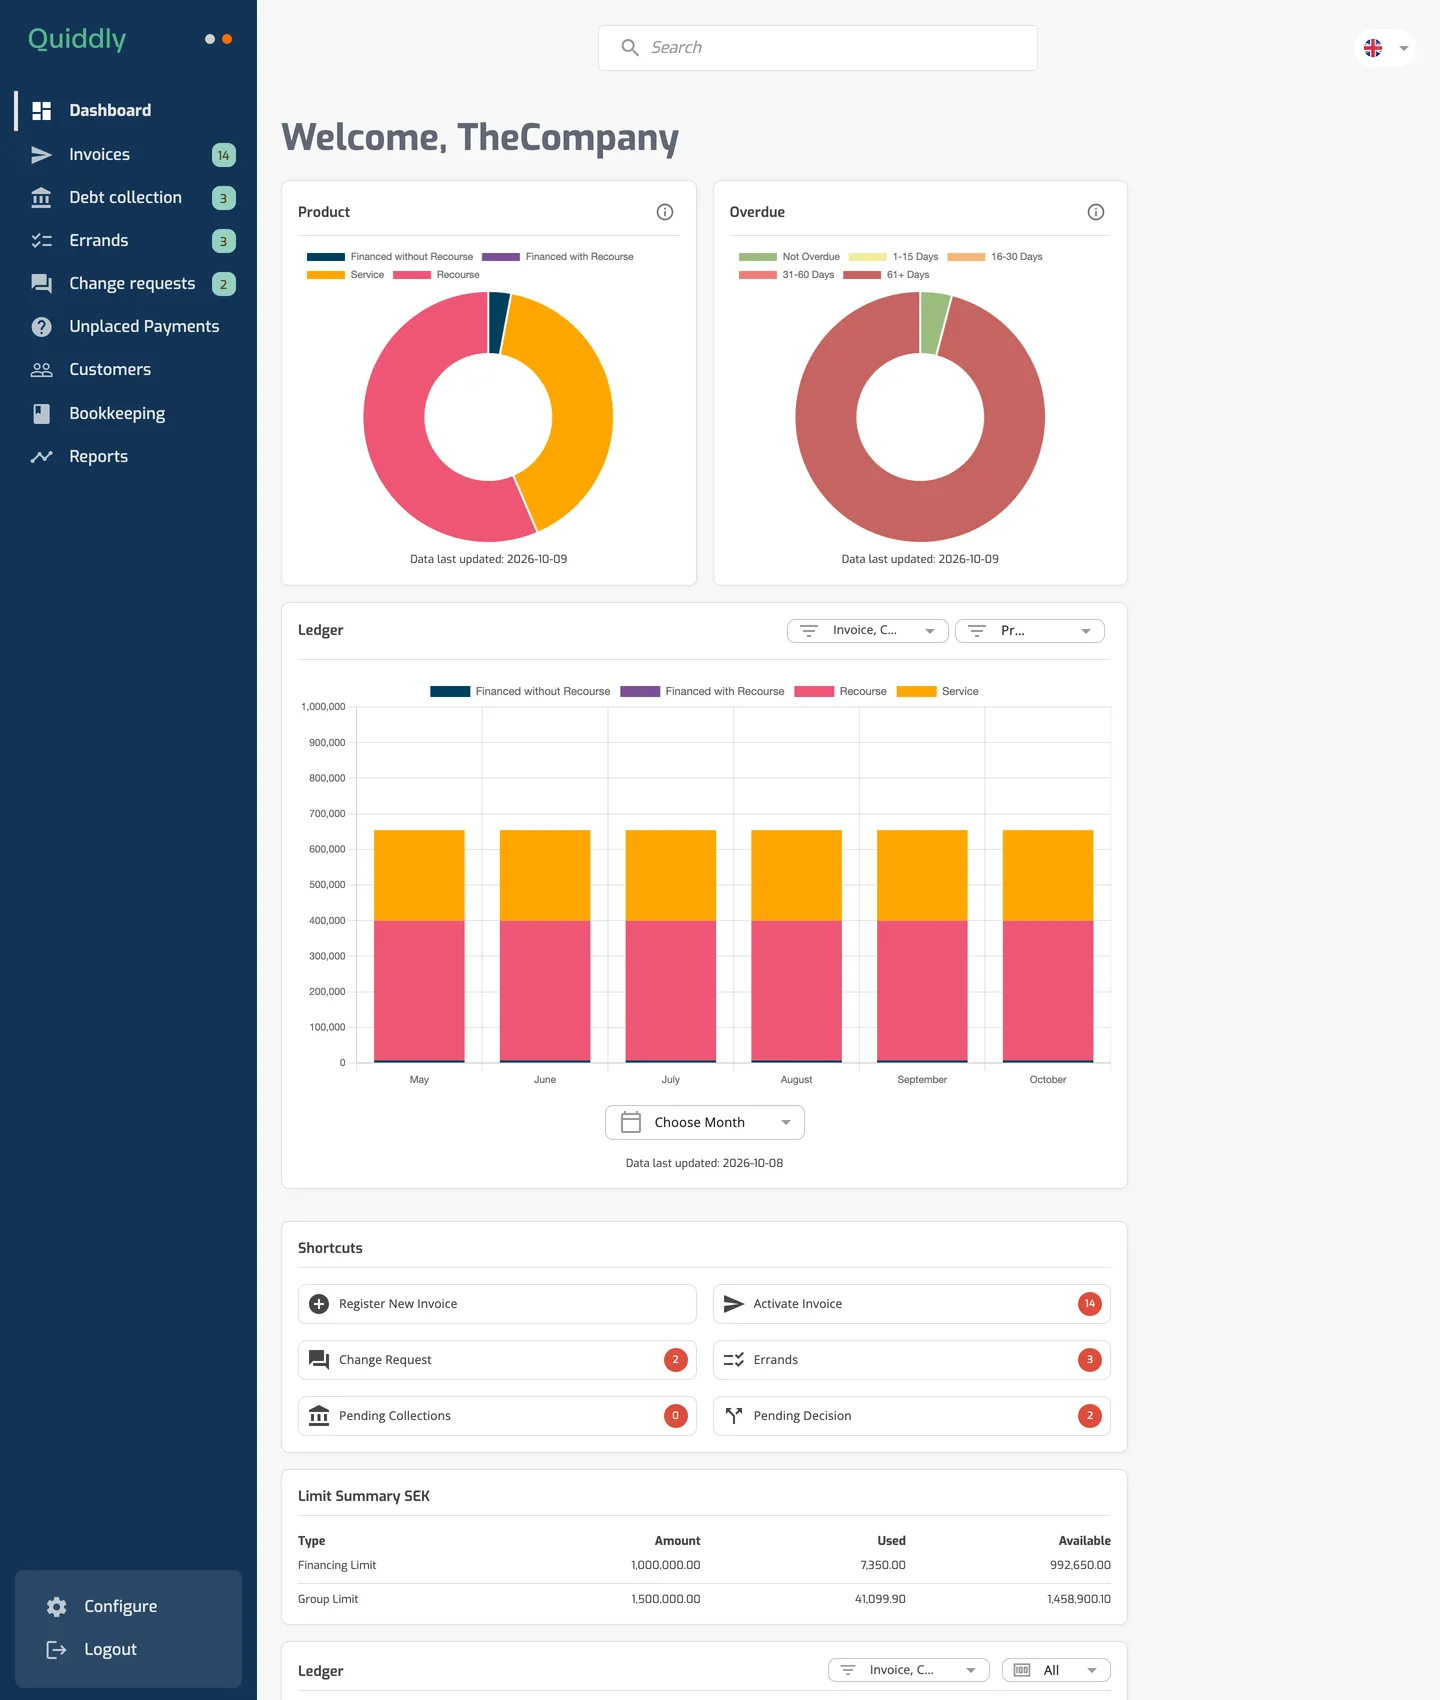Click the Activate Invoice shortcut
Image resolution: width=1440 pixels, height=1700 pixels.
(x=912, y=1304)
